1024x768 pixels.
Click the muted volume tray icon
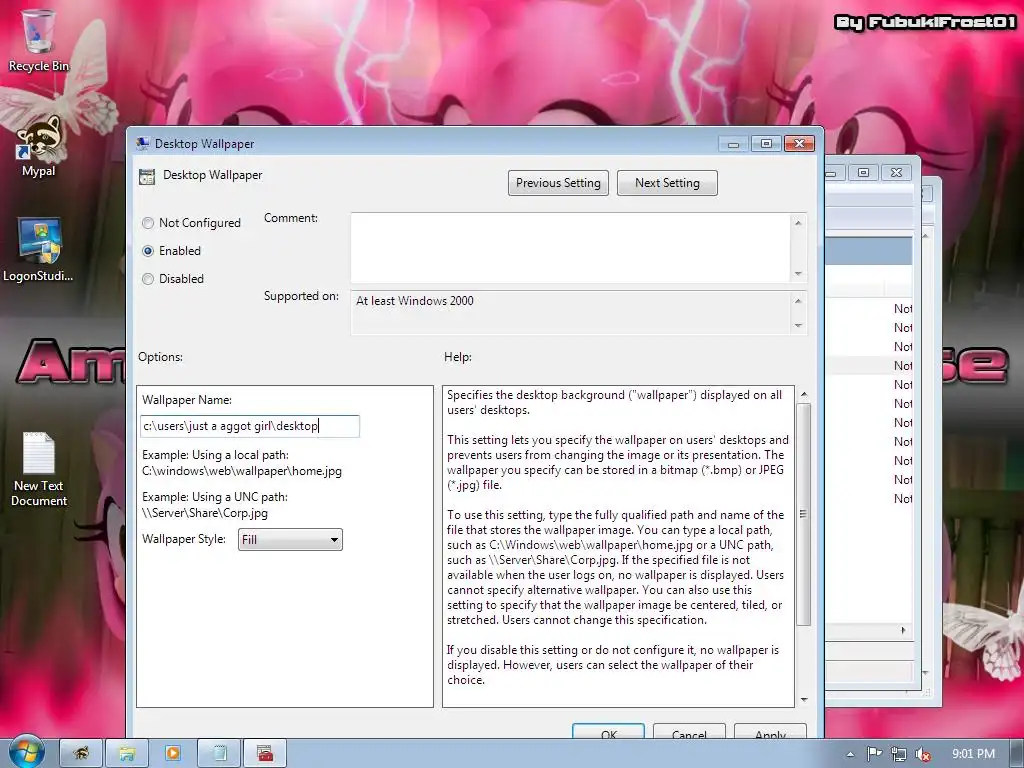[923, 754]
